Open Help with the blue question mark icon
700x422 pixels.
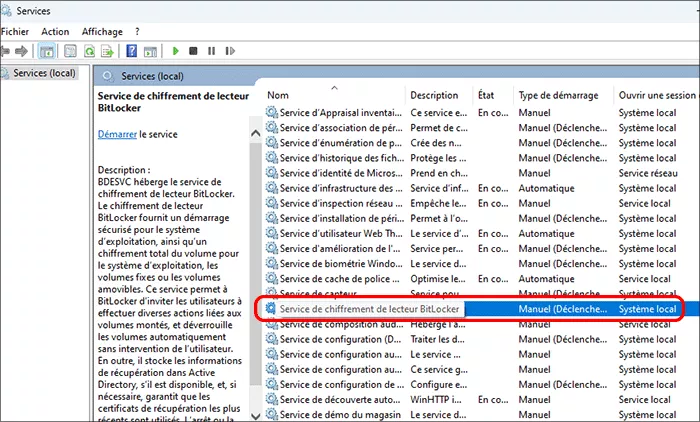tap(131, 51)
